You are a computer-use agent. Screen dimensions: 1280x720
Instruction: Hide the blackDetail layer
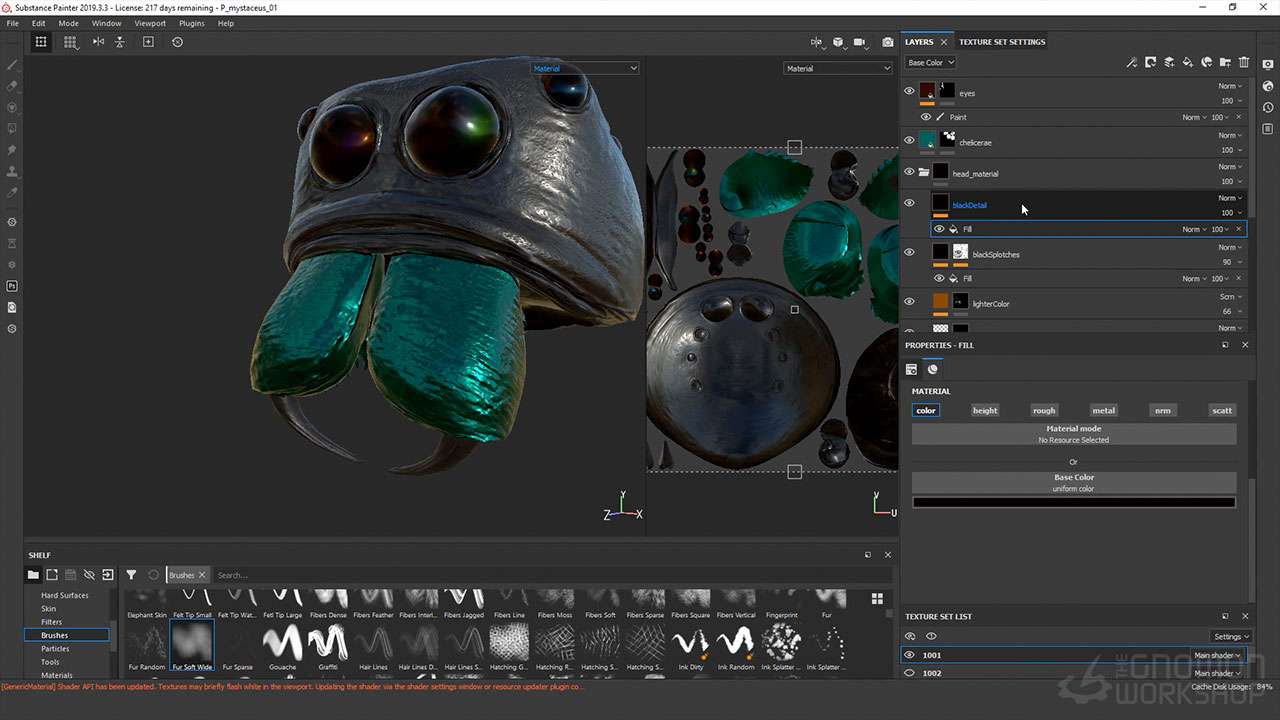click(909, 202)
